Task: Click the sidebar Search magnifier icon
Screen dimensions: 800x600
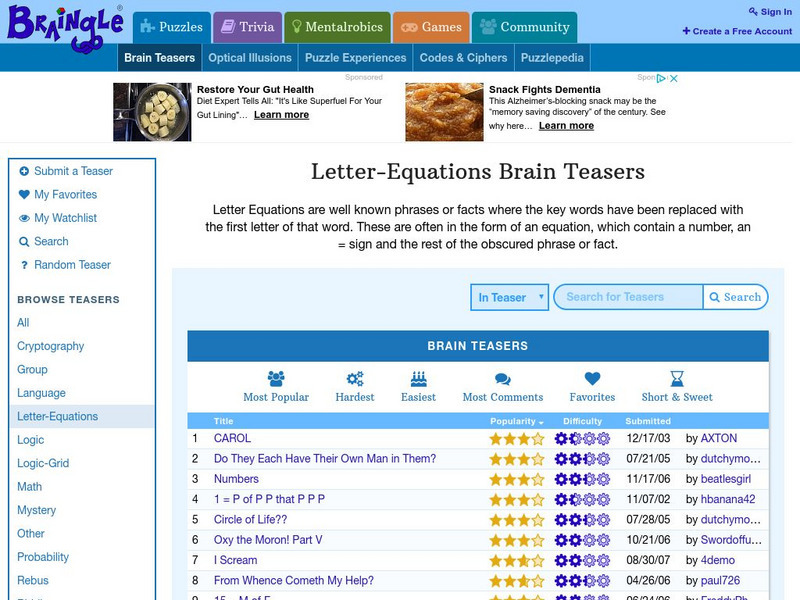Action: pos(24,242)
